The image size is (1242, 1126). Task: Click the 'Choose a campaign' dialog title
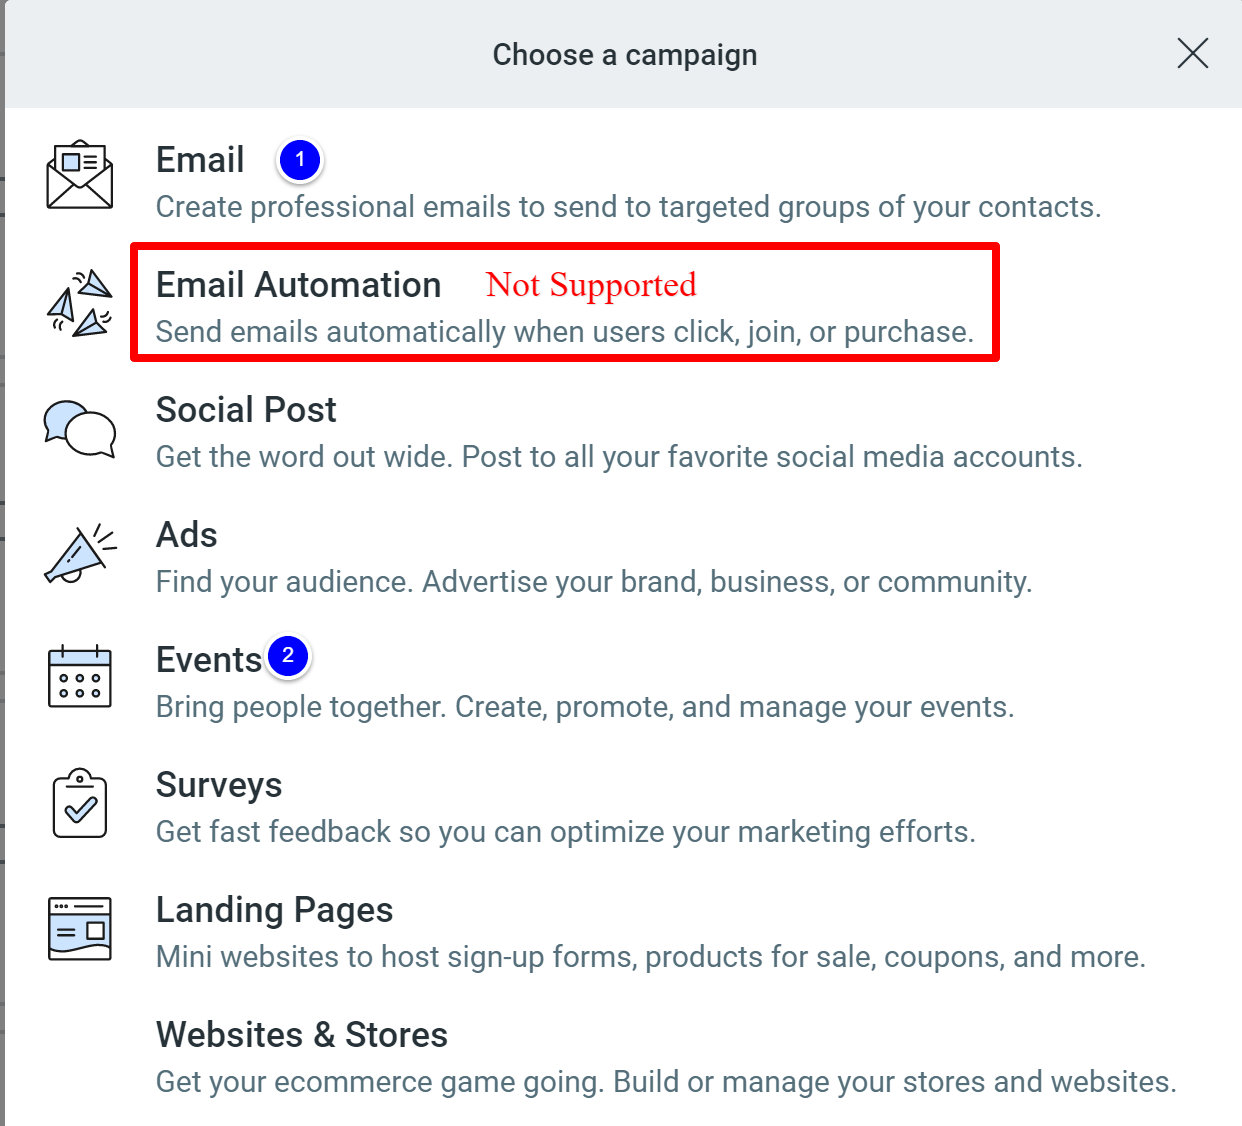[625, 55]
